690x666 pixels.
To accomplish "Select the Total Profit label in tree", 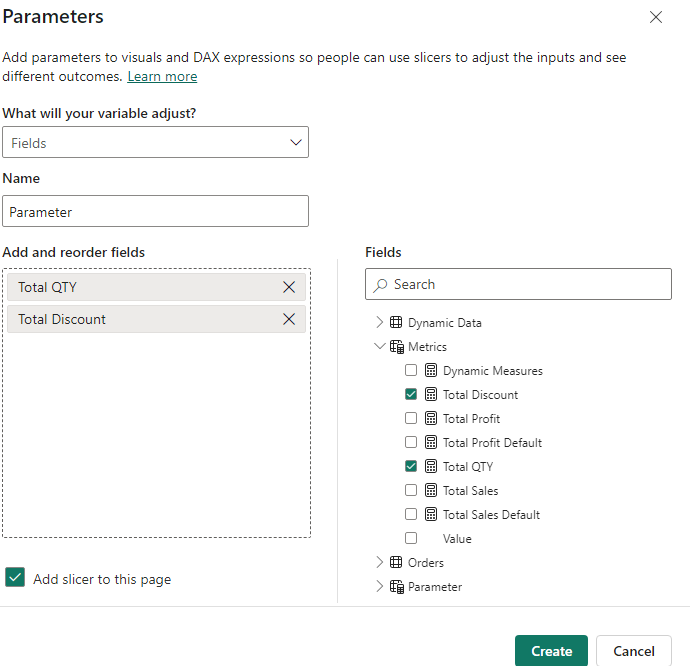I will pos(471,419).
